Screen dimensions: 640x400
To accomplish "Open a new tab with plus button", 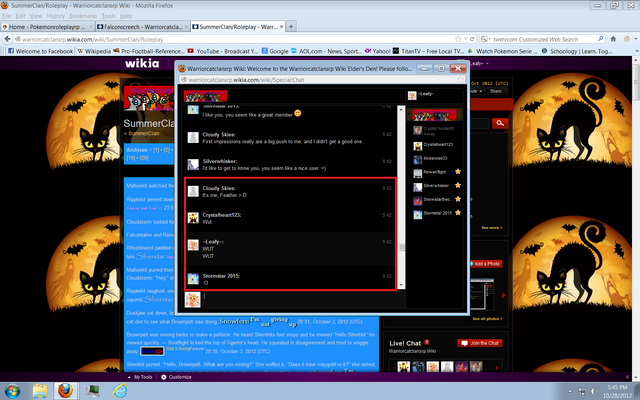I will [291, 27].
